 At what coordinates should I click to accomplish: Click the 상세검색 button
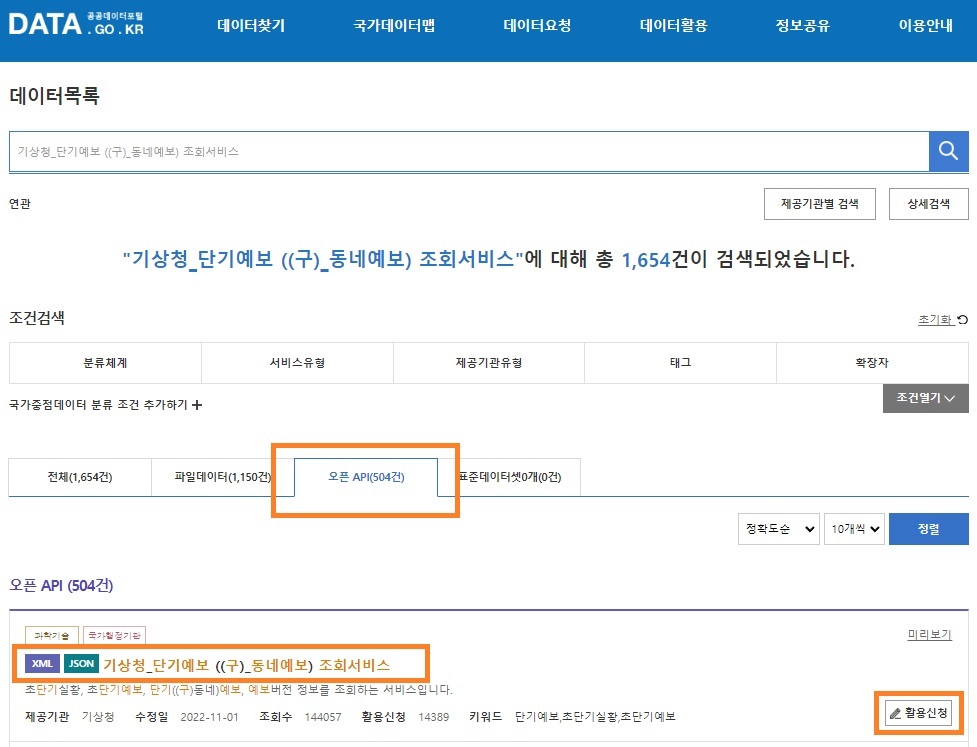pos(928,204)
